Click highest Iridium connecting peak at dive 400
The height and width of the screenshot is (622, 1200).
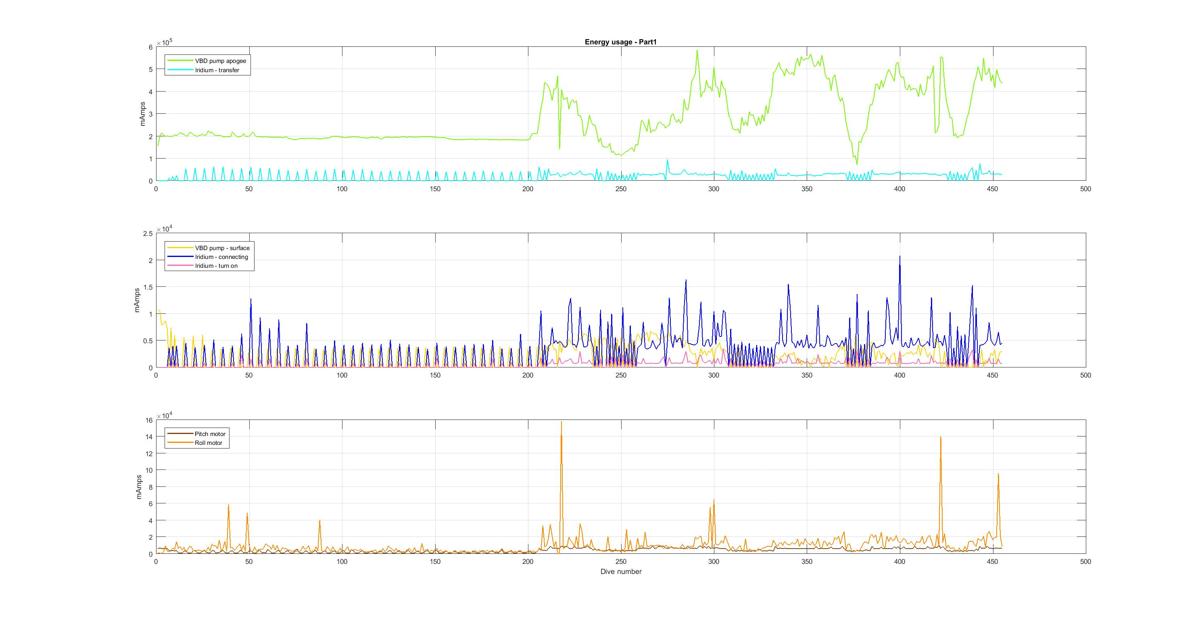900,257
